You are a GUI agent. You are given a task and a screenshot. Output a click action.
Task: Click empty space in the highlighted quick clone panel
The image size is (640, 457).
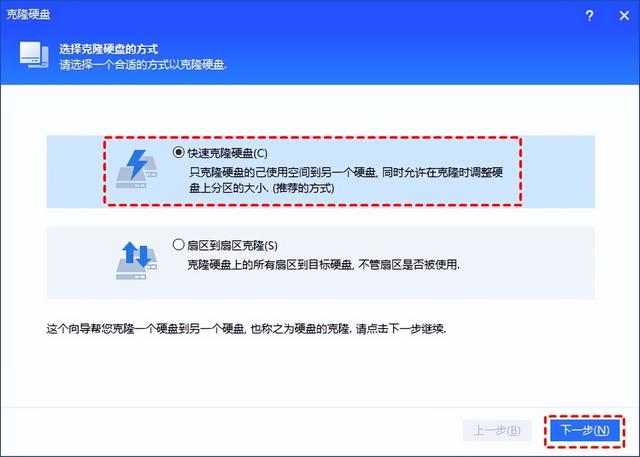click(x=557, y=172)
